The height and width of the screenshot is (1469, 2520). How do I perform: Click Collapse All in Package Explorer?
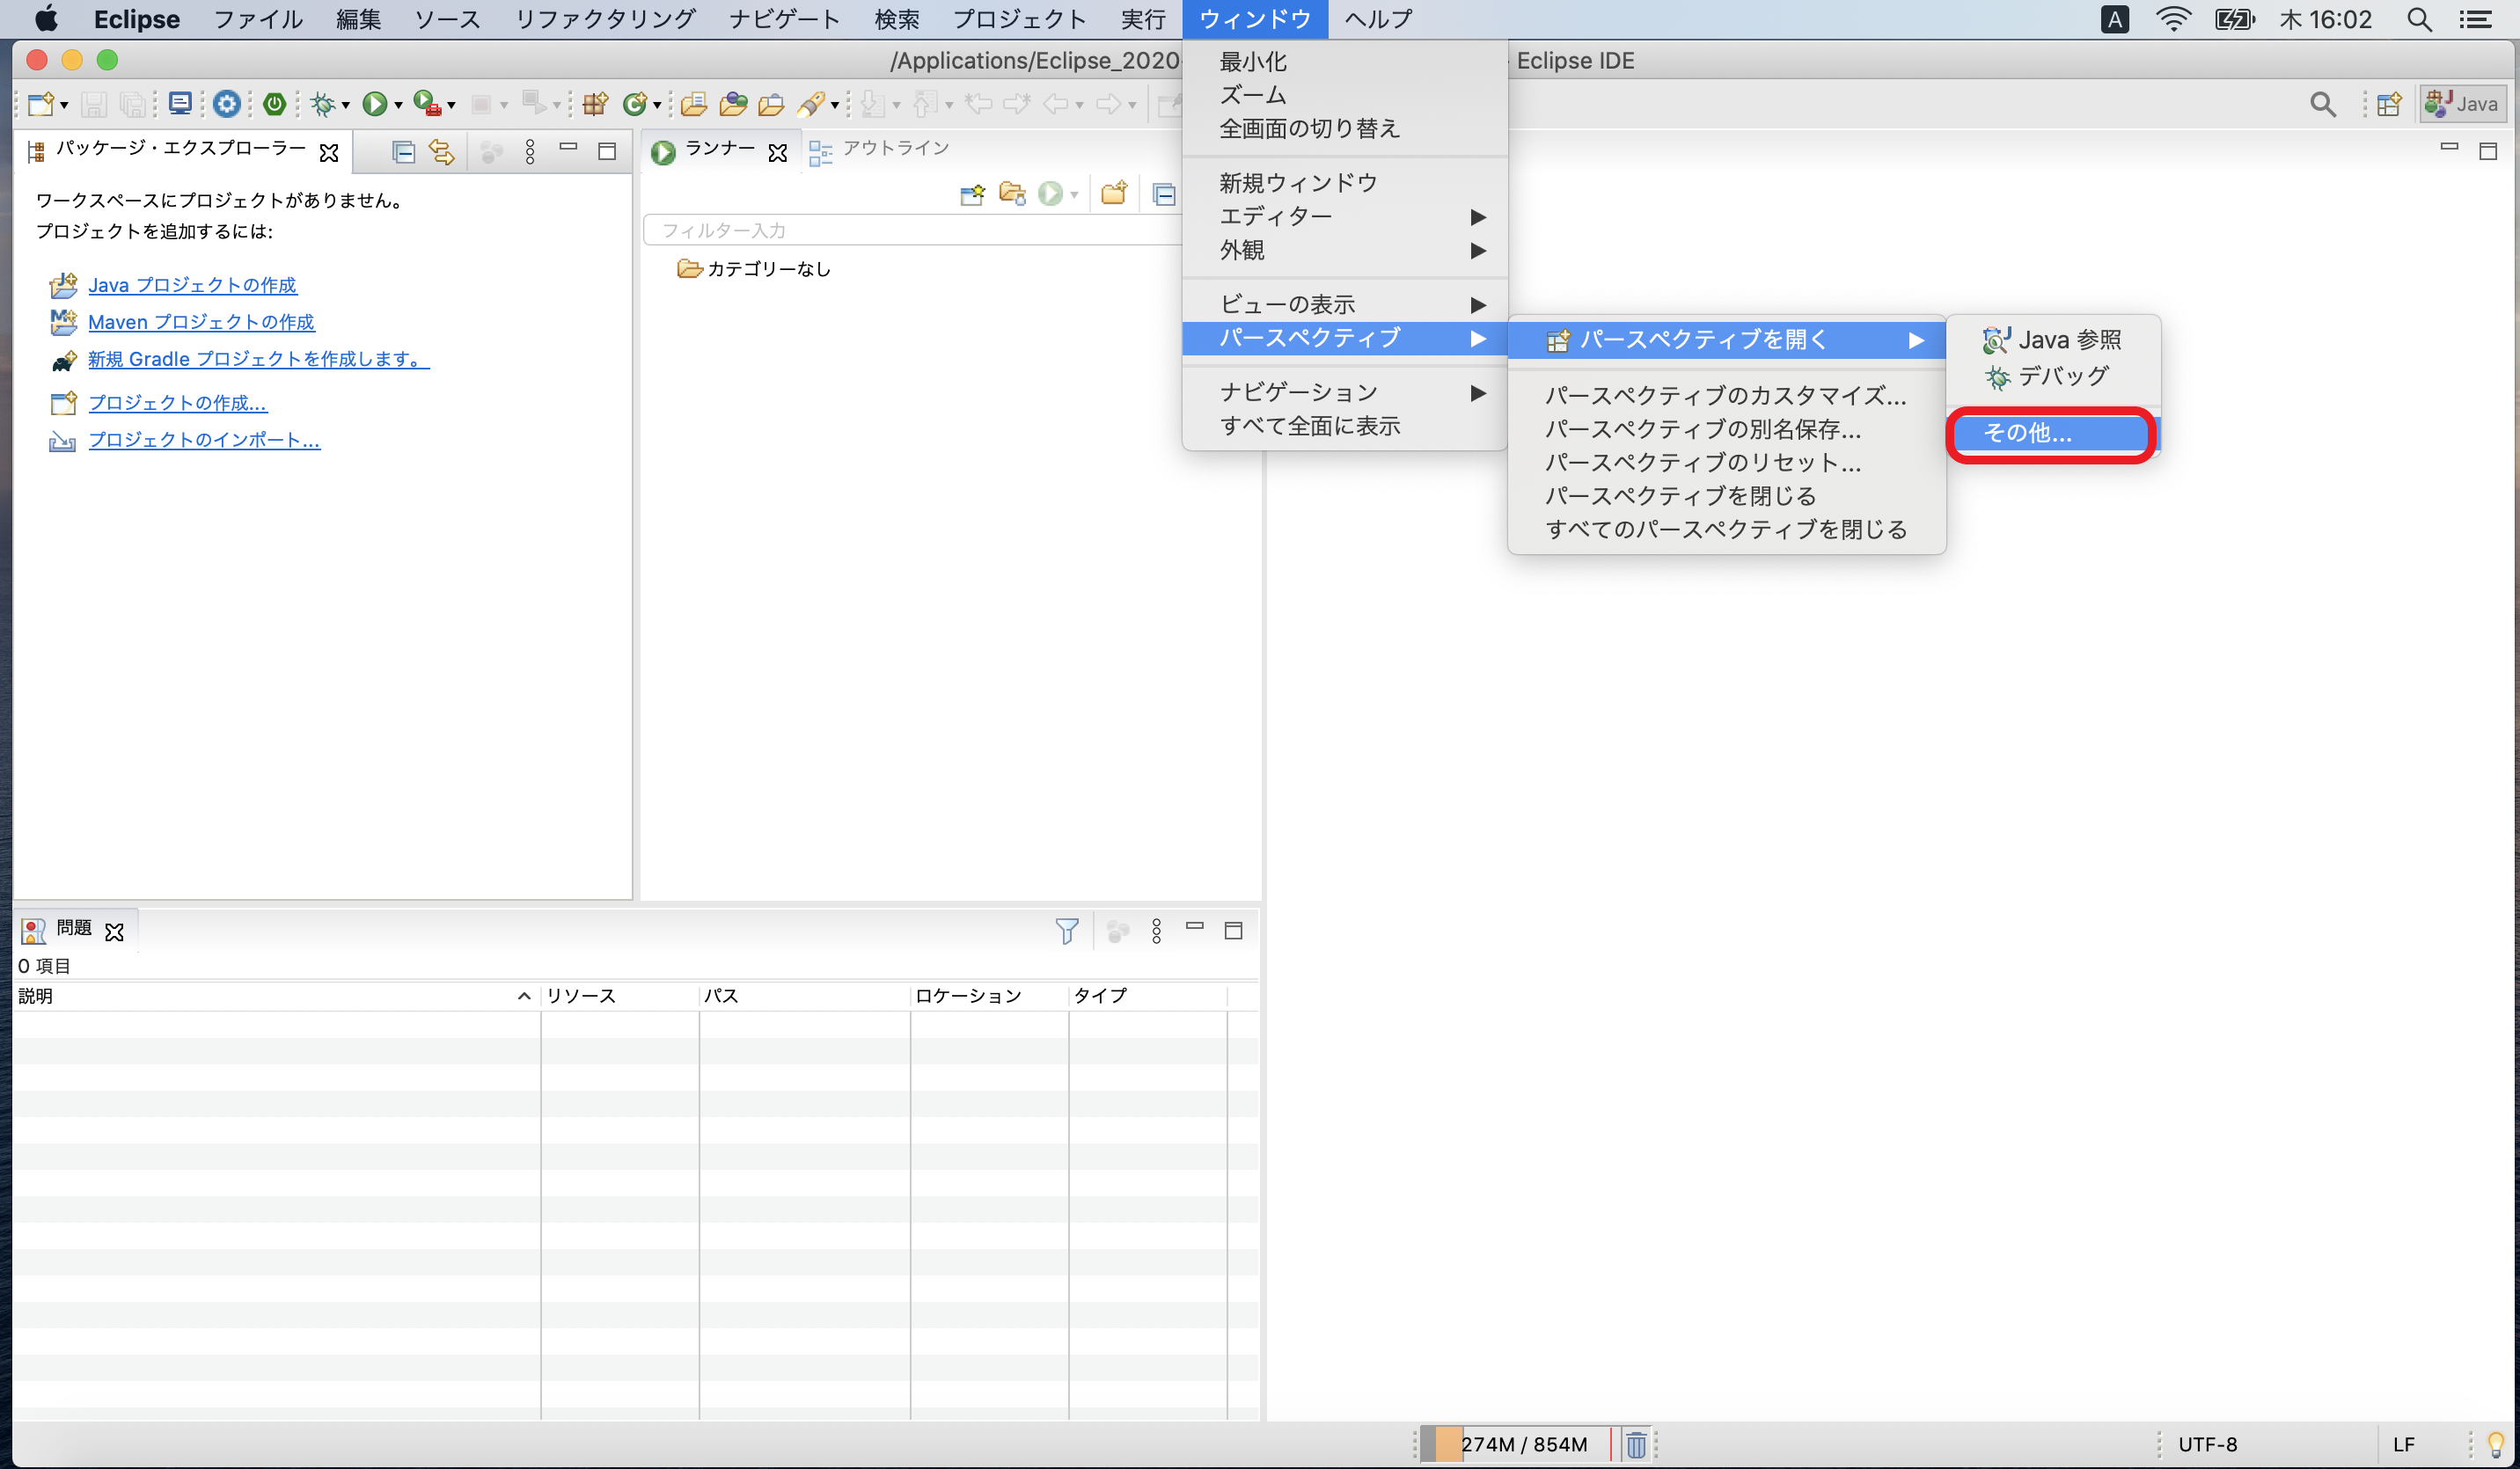coord(403,152)
